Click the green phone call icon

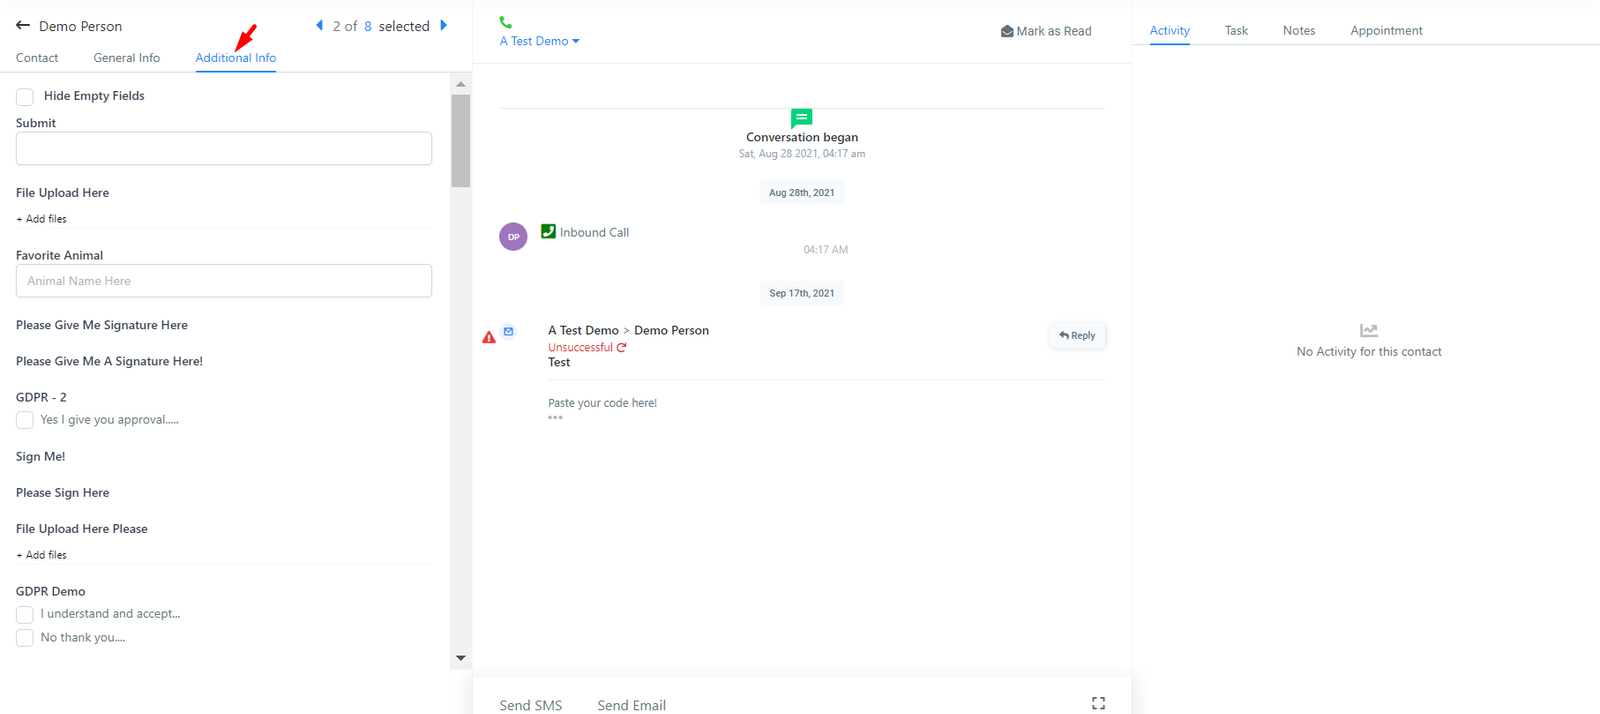506,22
